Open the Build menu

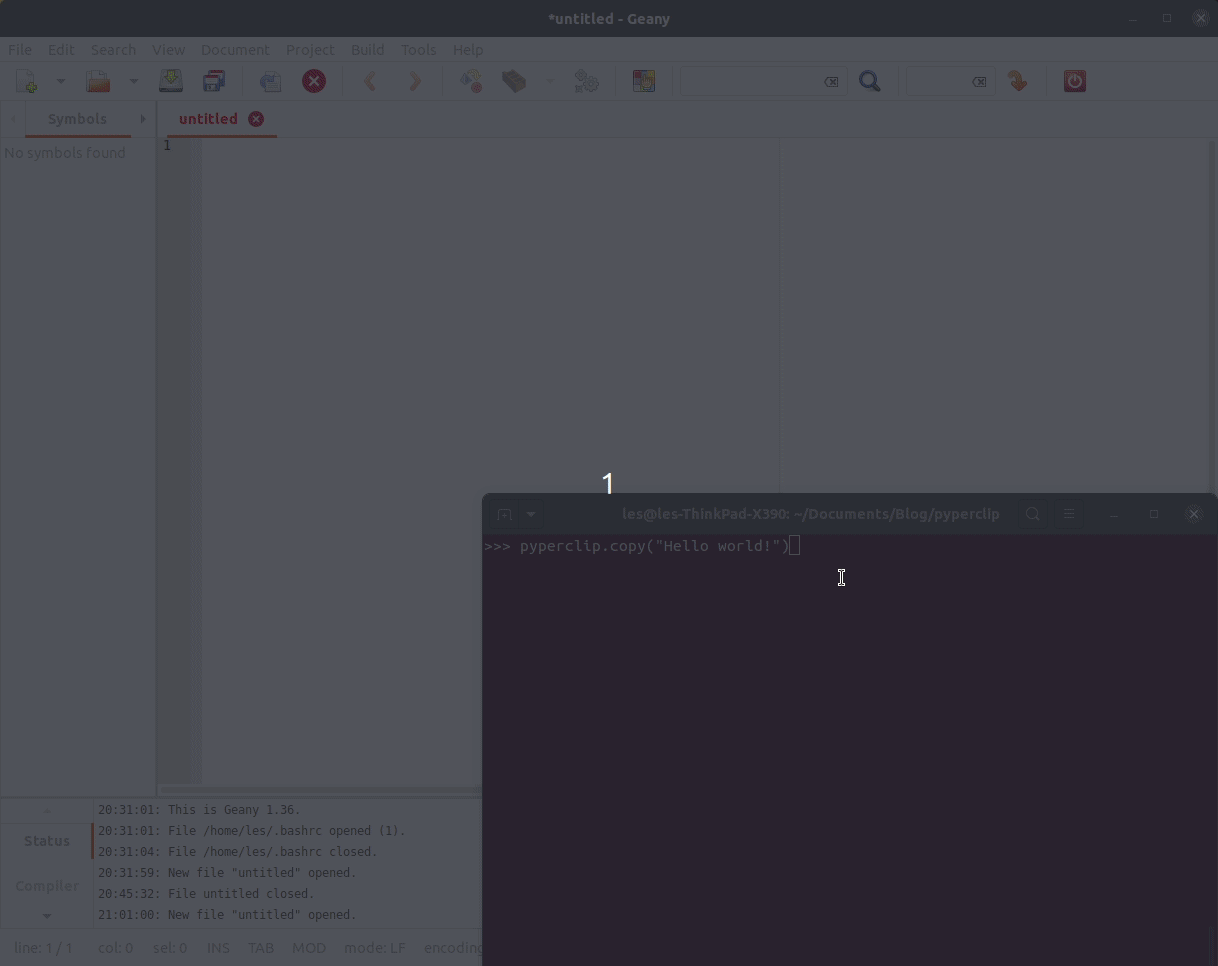click(367, 49)
